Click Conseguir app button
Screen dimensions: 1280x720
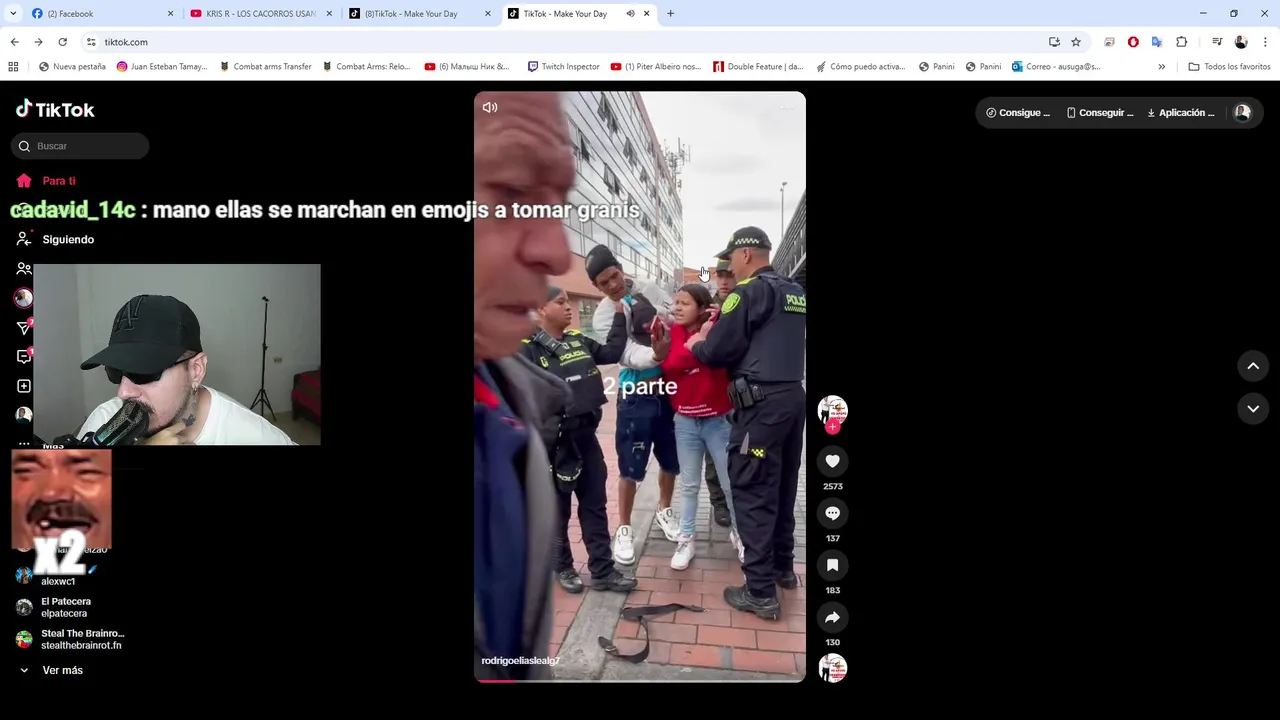1099,113
